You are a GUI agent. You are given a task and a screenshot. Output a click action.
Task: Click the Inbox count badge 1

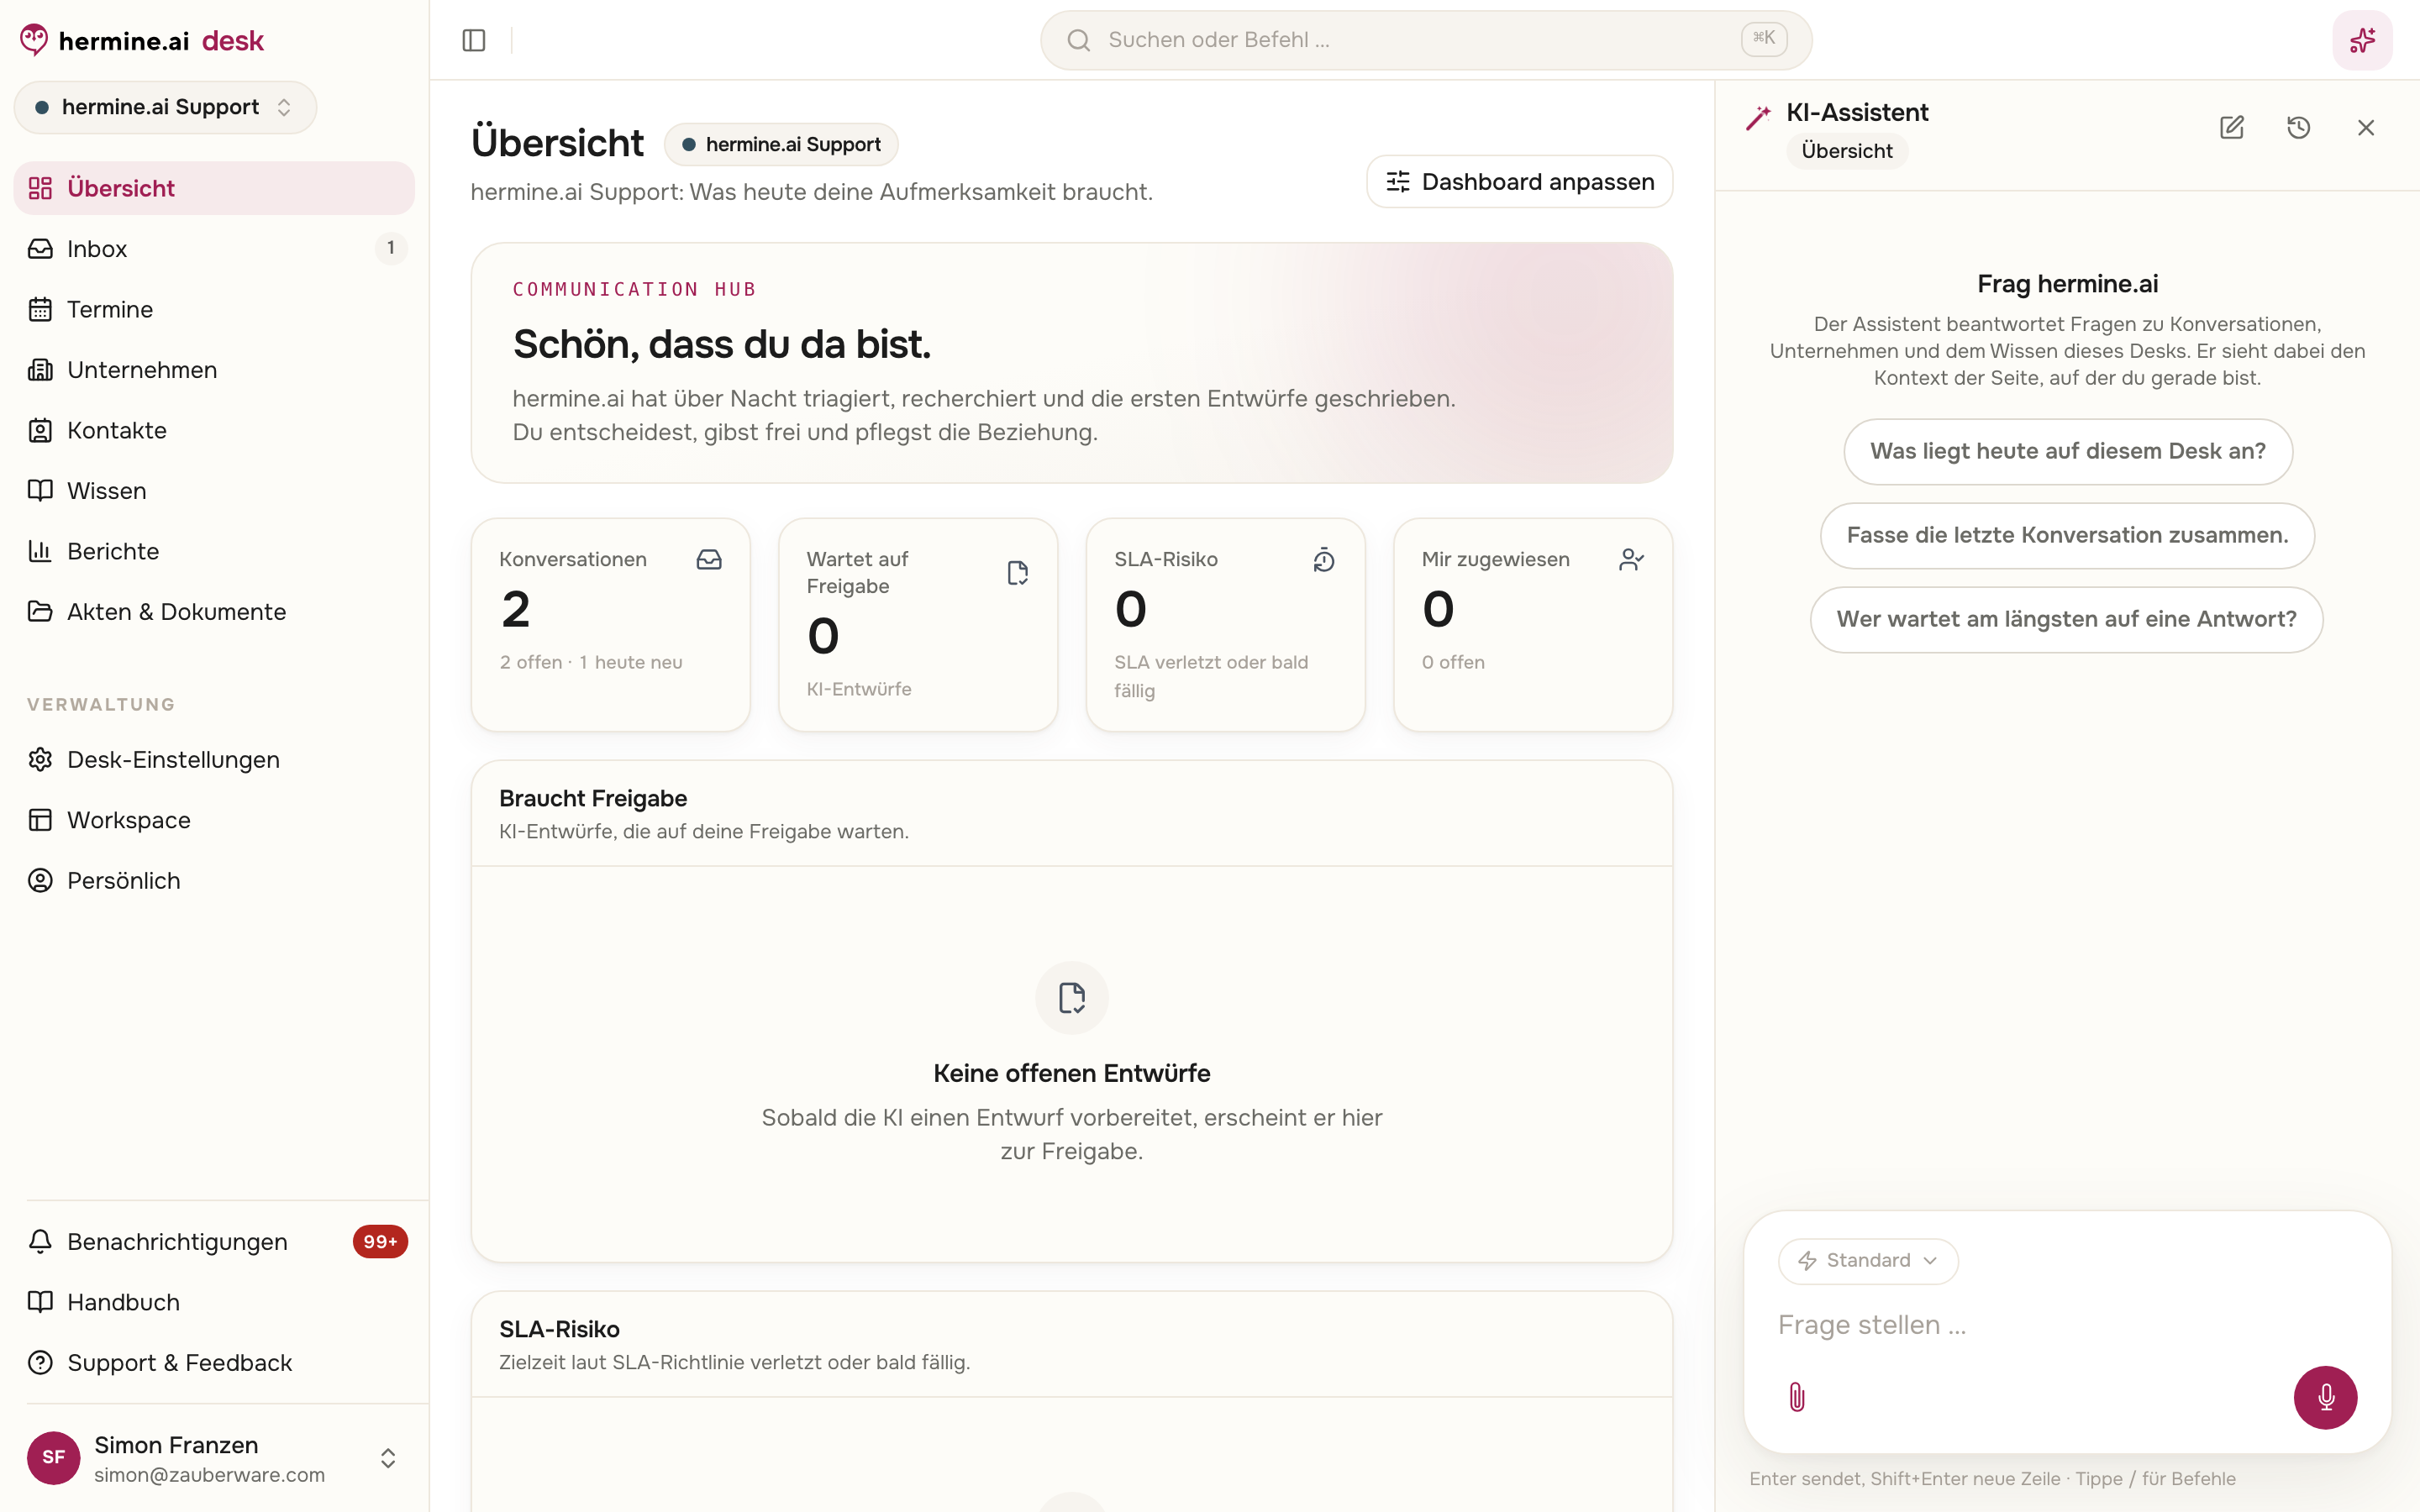pyautogui.click(x=391, y=248)
